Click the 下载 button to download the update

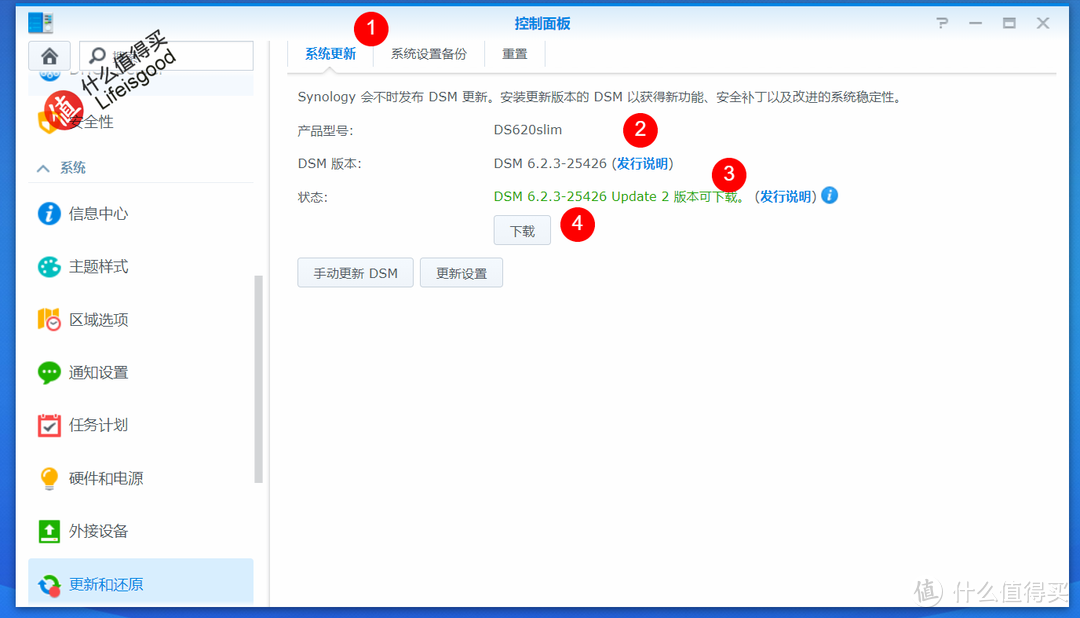(x=522, y=230)
